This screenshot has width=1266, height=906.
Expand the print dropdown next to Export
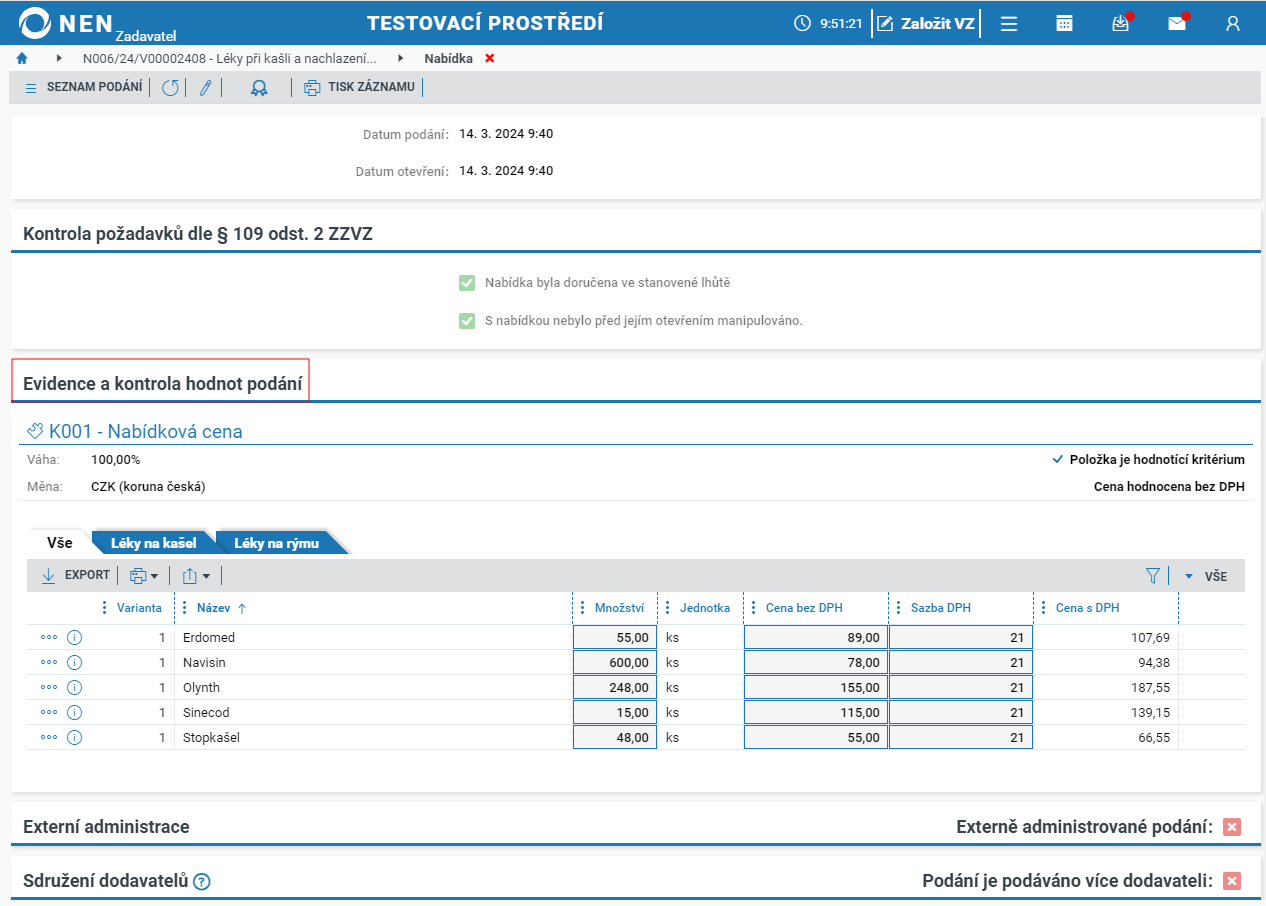[x=144, y=575]
